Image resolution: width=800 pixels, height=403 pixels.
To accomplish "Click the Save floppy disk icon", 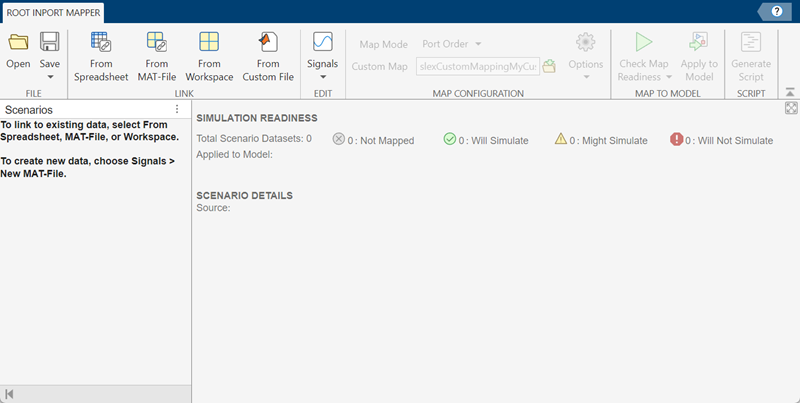I will tap(50, 43).
